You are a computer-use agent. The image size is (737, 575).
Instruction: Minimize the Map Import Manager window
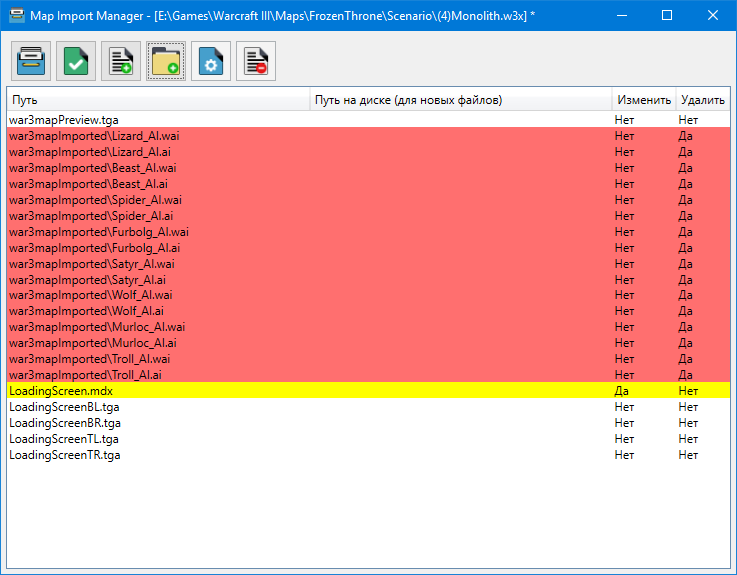point(622,16)
